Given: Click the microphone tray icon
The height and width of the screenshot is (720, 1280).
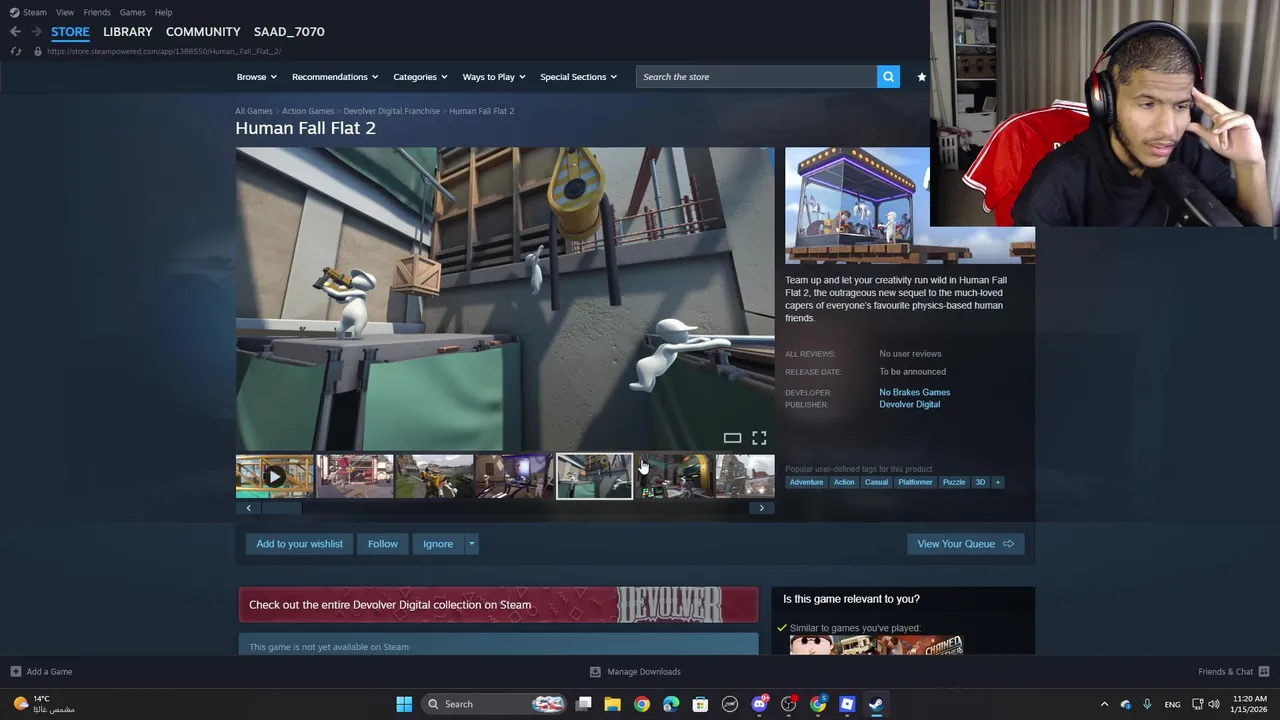Looking at the screenshot, I should pyautogui.click(x=1147, y=704).
